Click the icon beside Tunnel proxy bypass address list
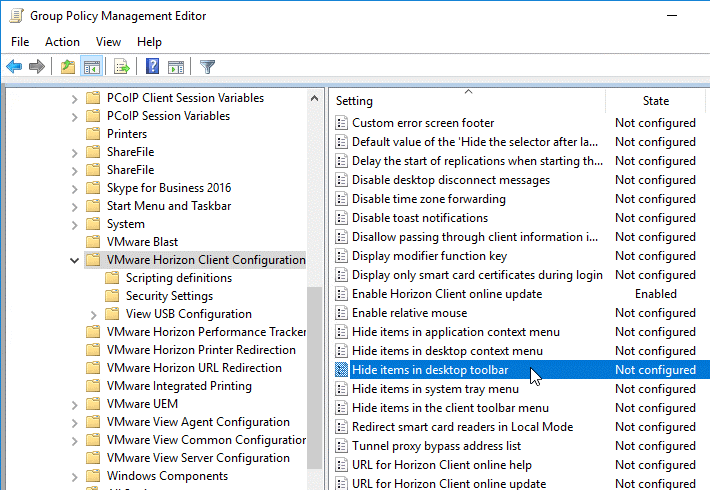This screenshot has width=710, height=490. point(341,446)
